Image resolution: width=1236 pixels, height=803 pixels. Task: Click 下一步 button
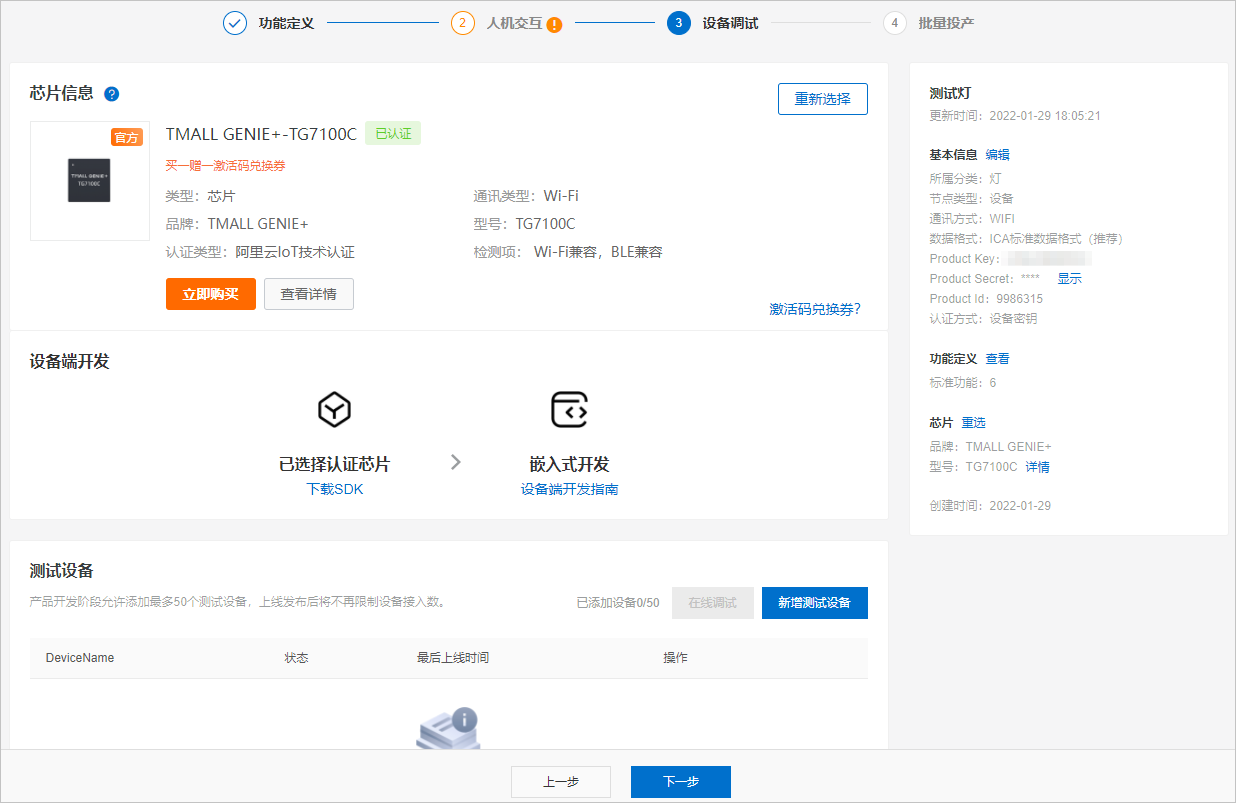(681, 782)
